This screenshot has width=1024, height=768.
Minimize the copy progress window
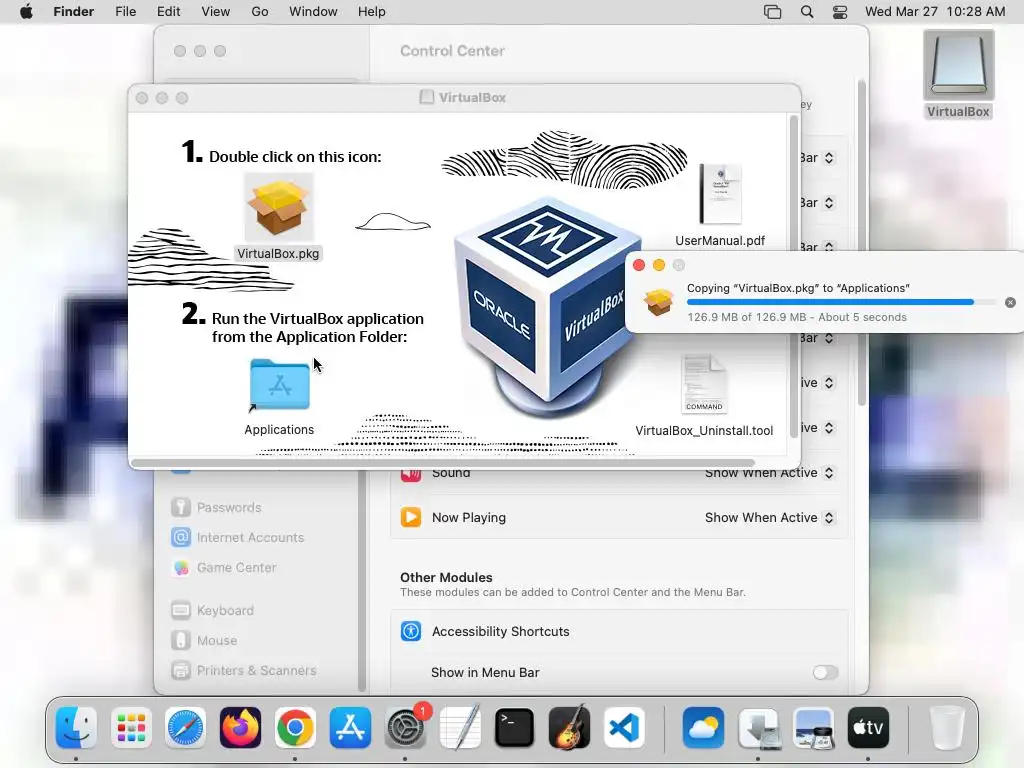pos(659,265)
